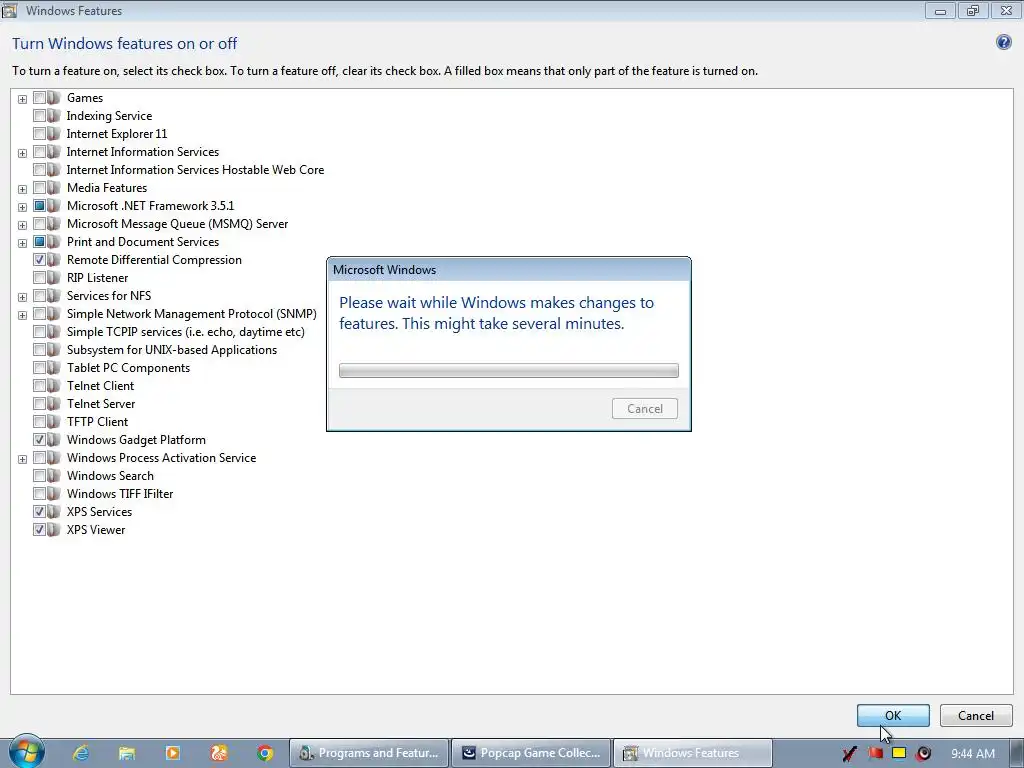Viewport: 1024px width, 768px height.
Task: Click the Show desktop strip
Action: click(x=1017, y=753)
